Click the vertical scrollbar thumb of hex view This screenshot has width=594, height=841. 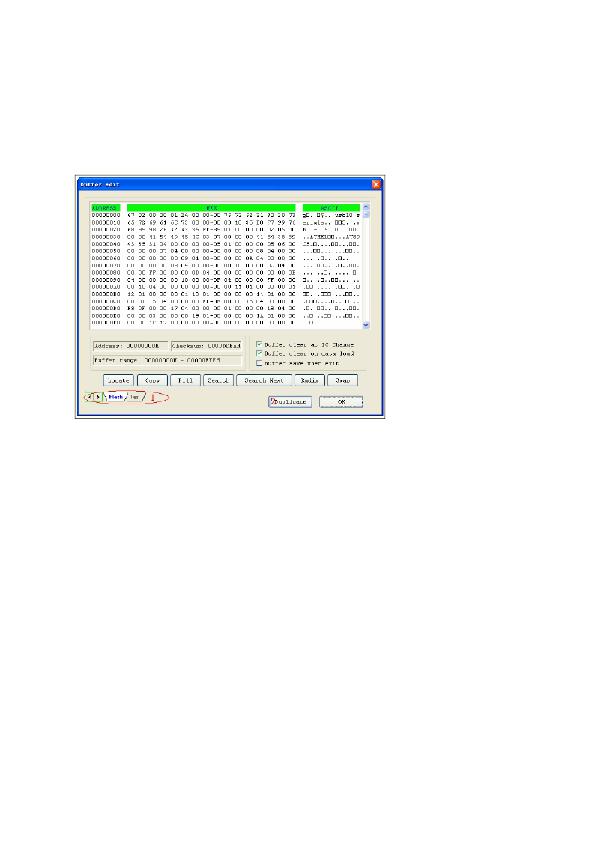click(x=366, y=215)
